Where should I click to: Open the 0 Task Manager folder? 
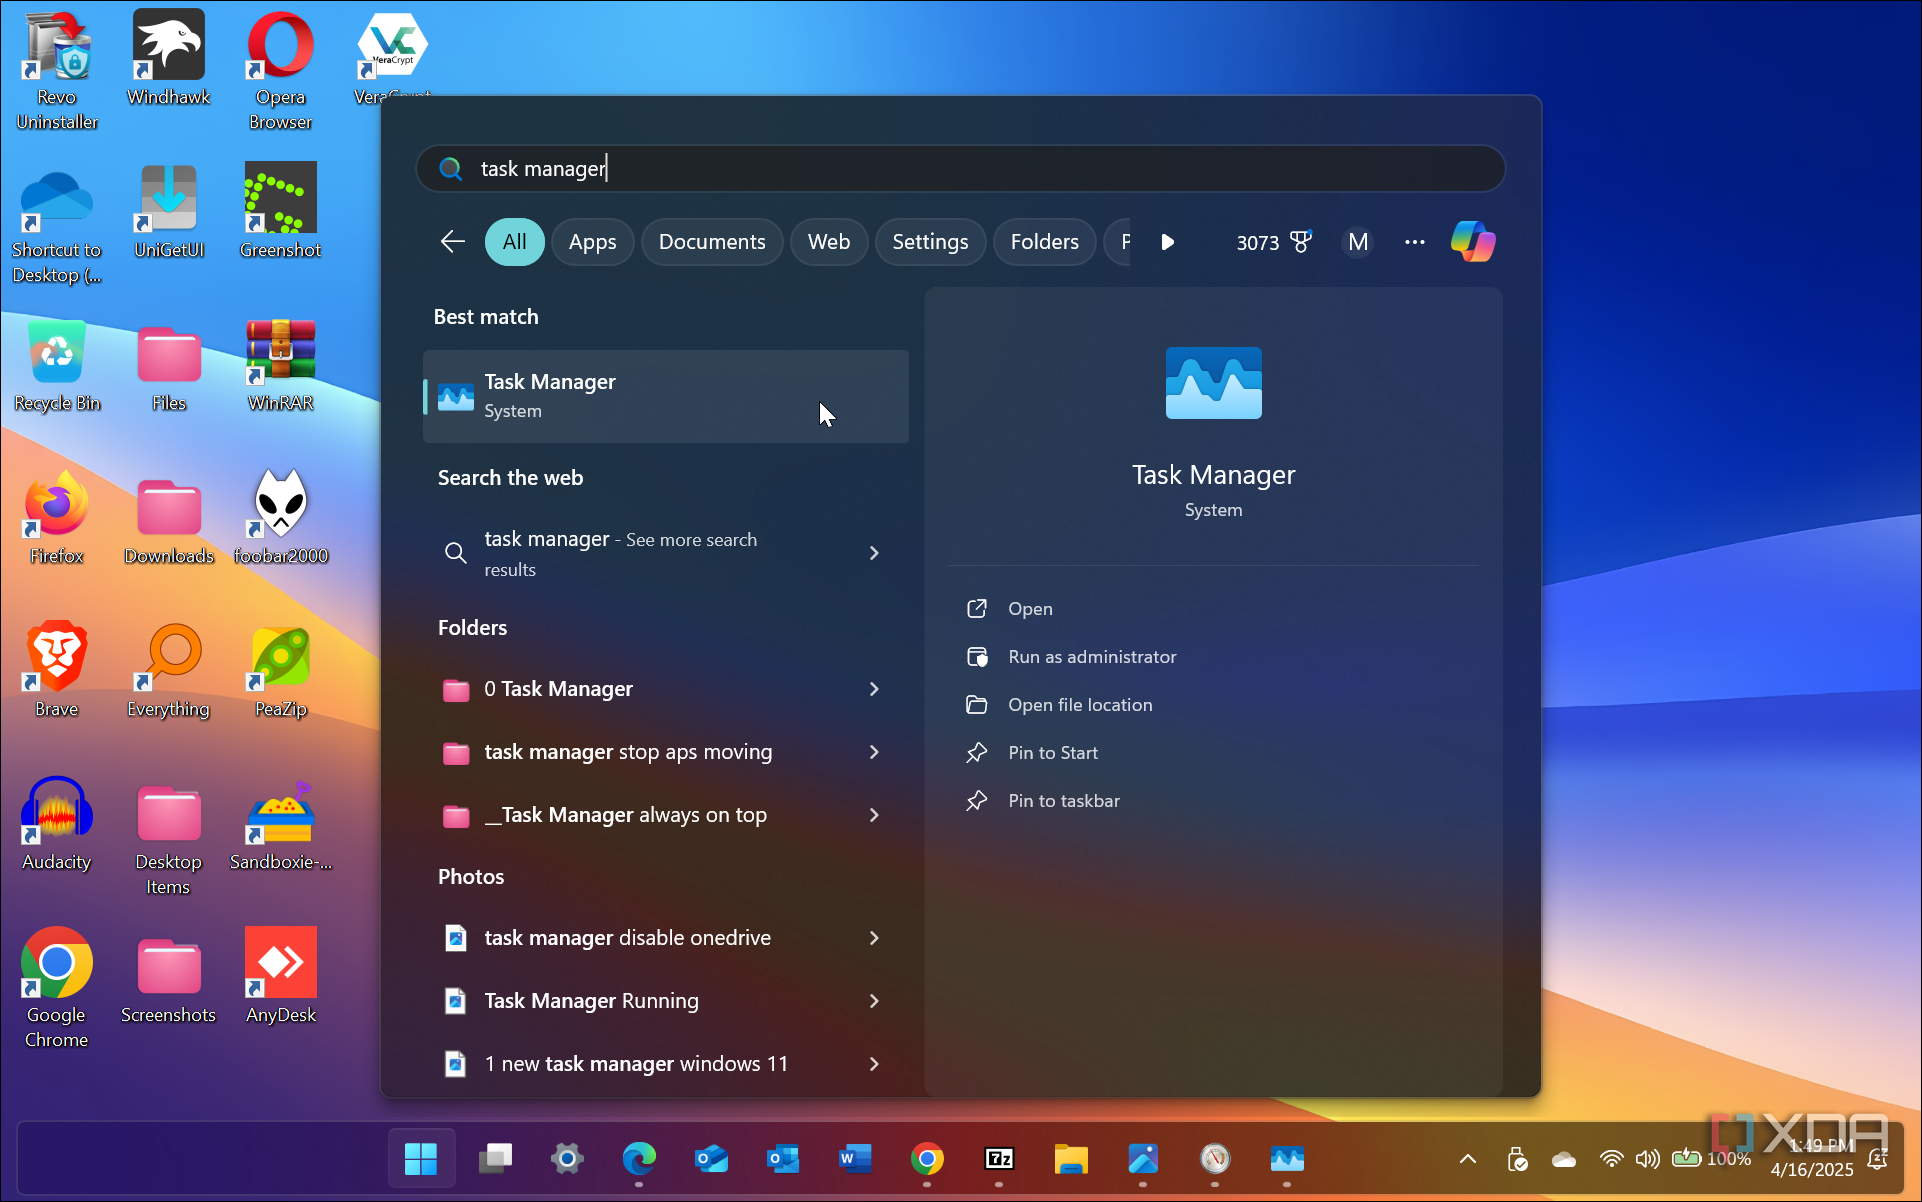pos(558,689)
